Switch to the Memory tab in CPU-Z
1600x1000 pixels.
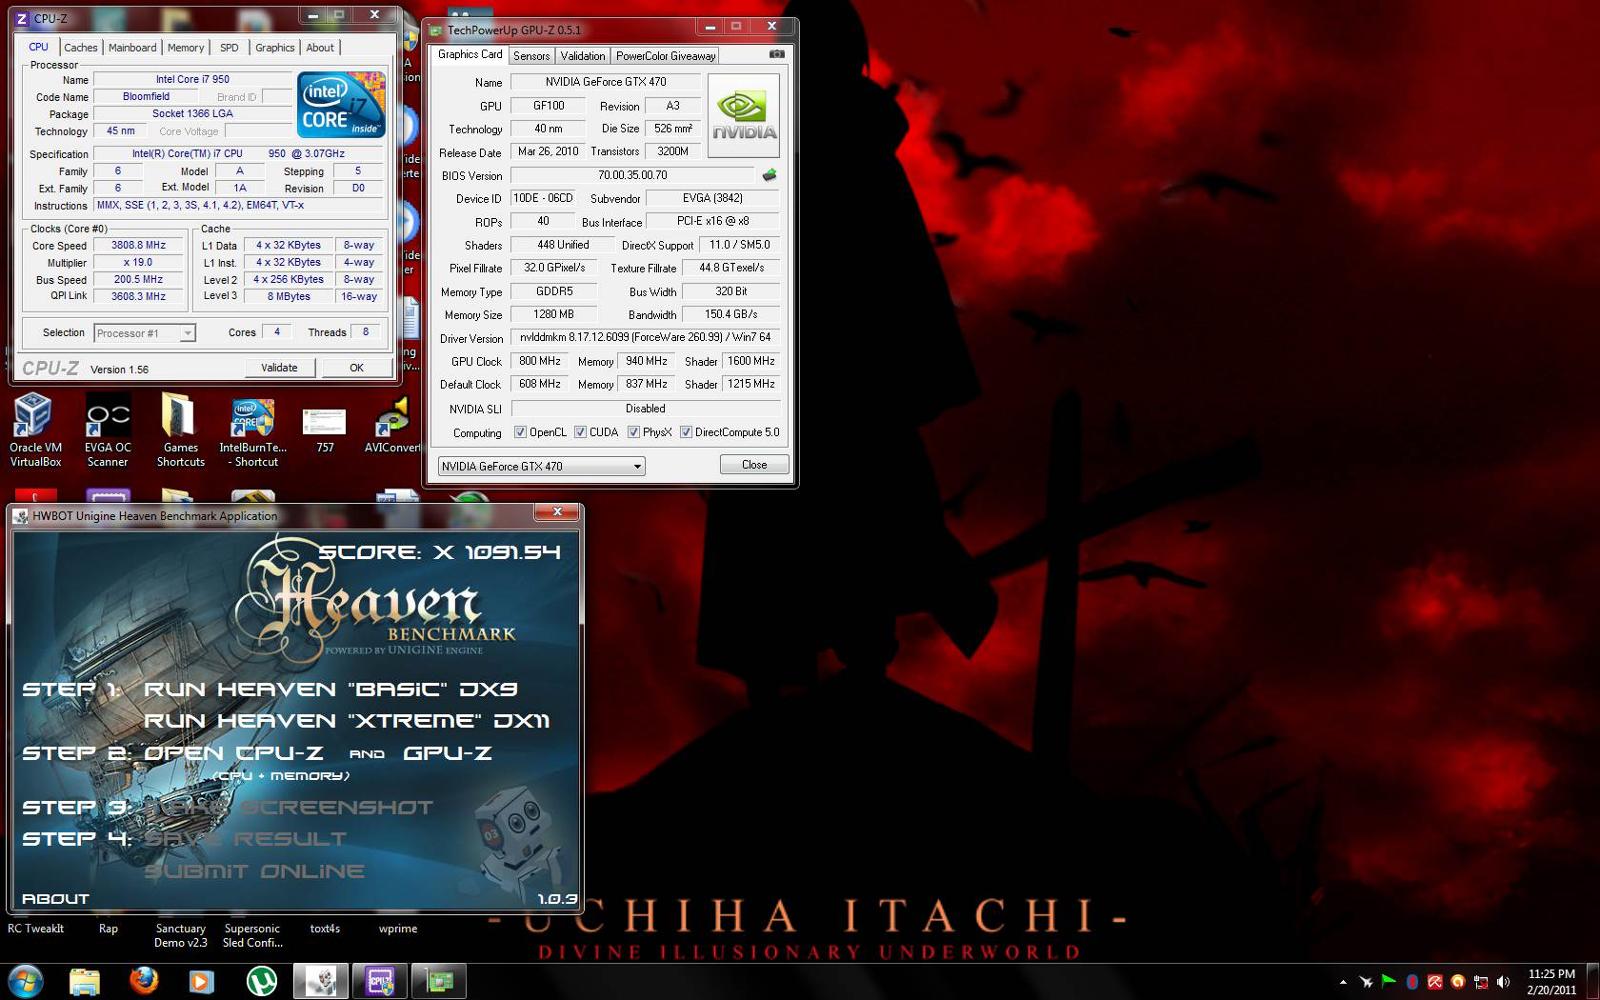(x=186, y=47)
